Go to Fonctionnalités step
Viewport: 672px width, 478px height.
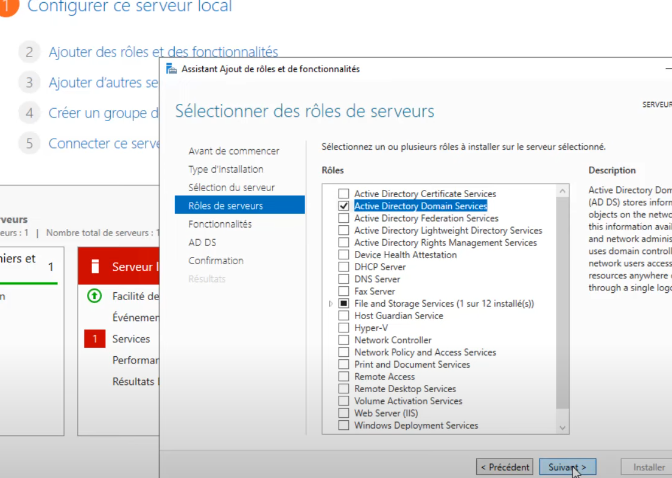click(220, 224)
